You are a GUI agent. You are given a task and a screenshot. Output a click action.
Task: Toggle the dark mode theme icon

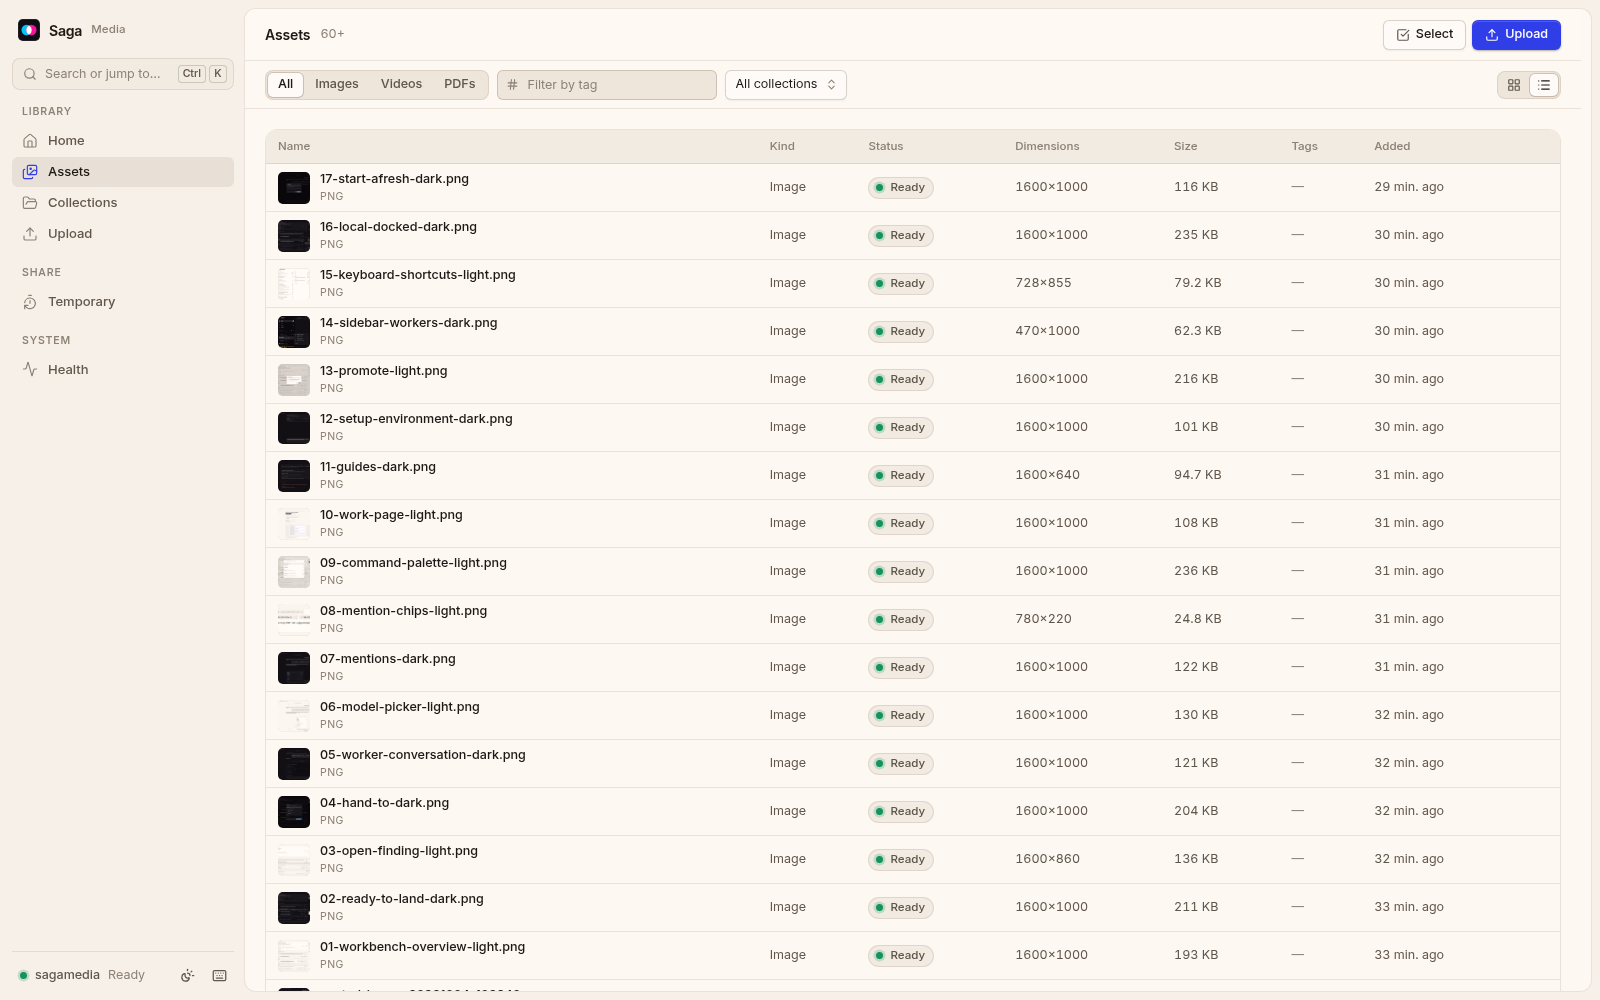(187, 976)
